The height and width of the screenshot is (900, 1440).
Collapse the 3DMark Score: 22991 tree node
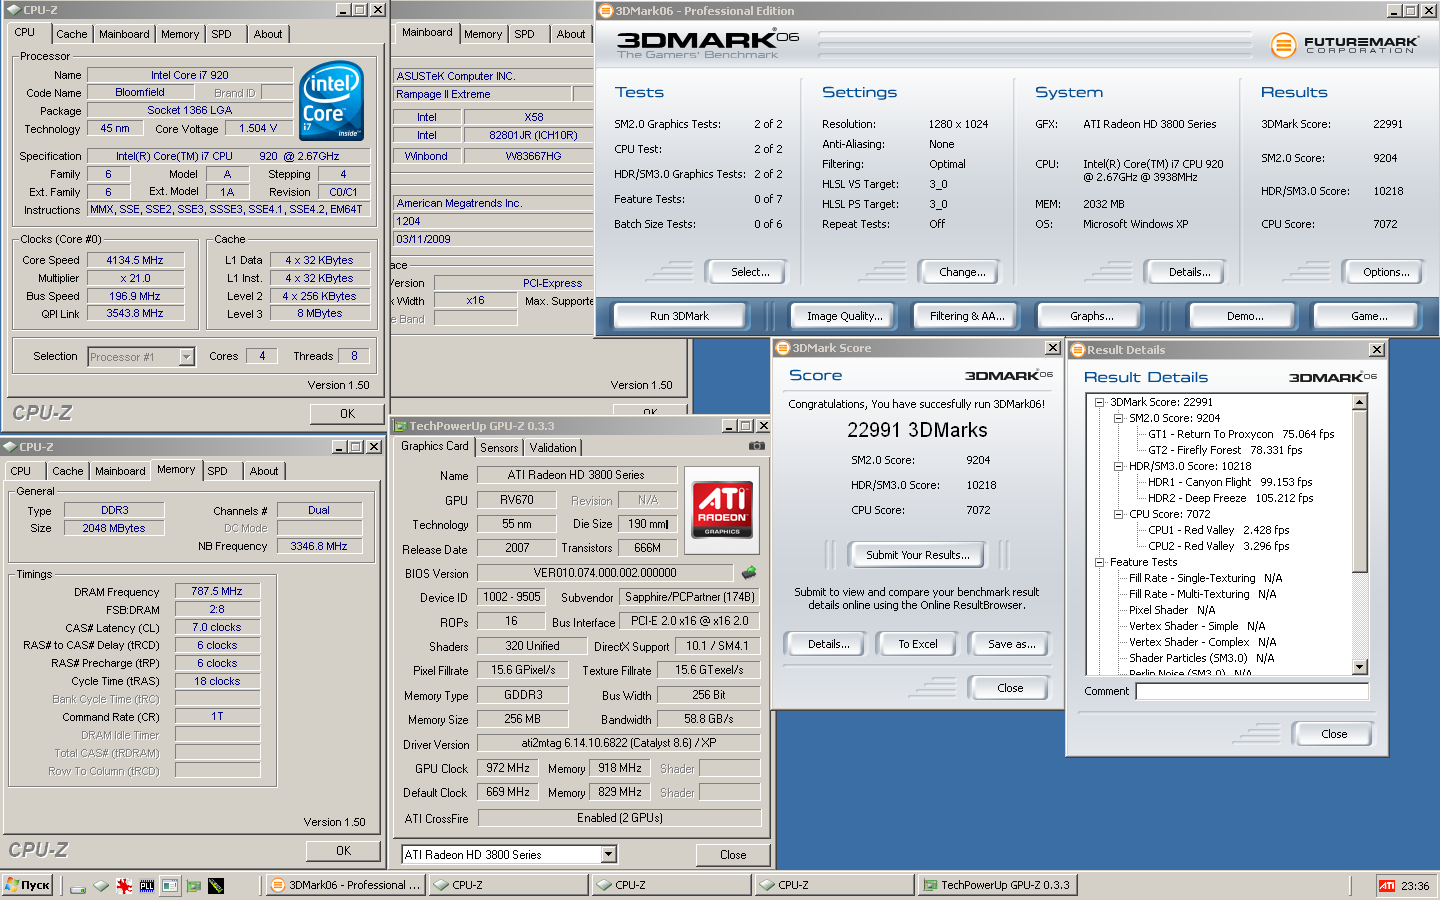(x=1099, y=402)
